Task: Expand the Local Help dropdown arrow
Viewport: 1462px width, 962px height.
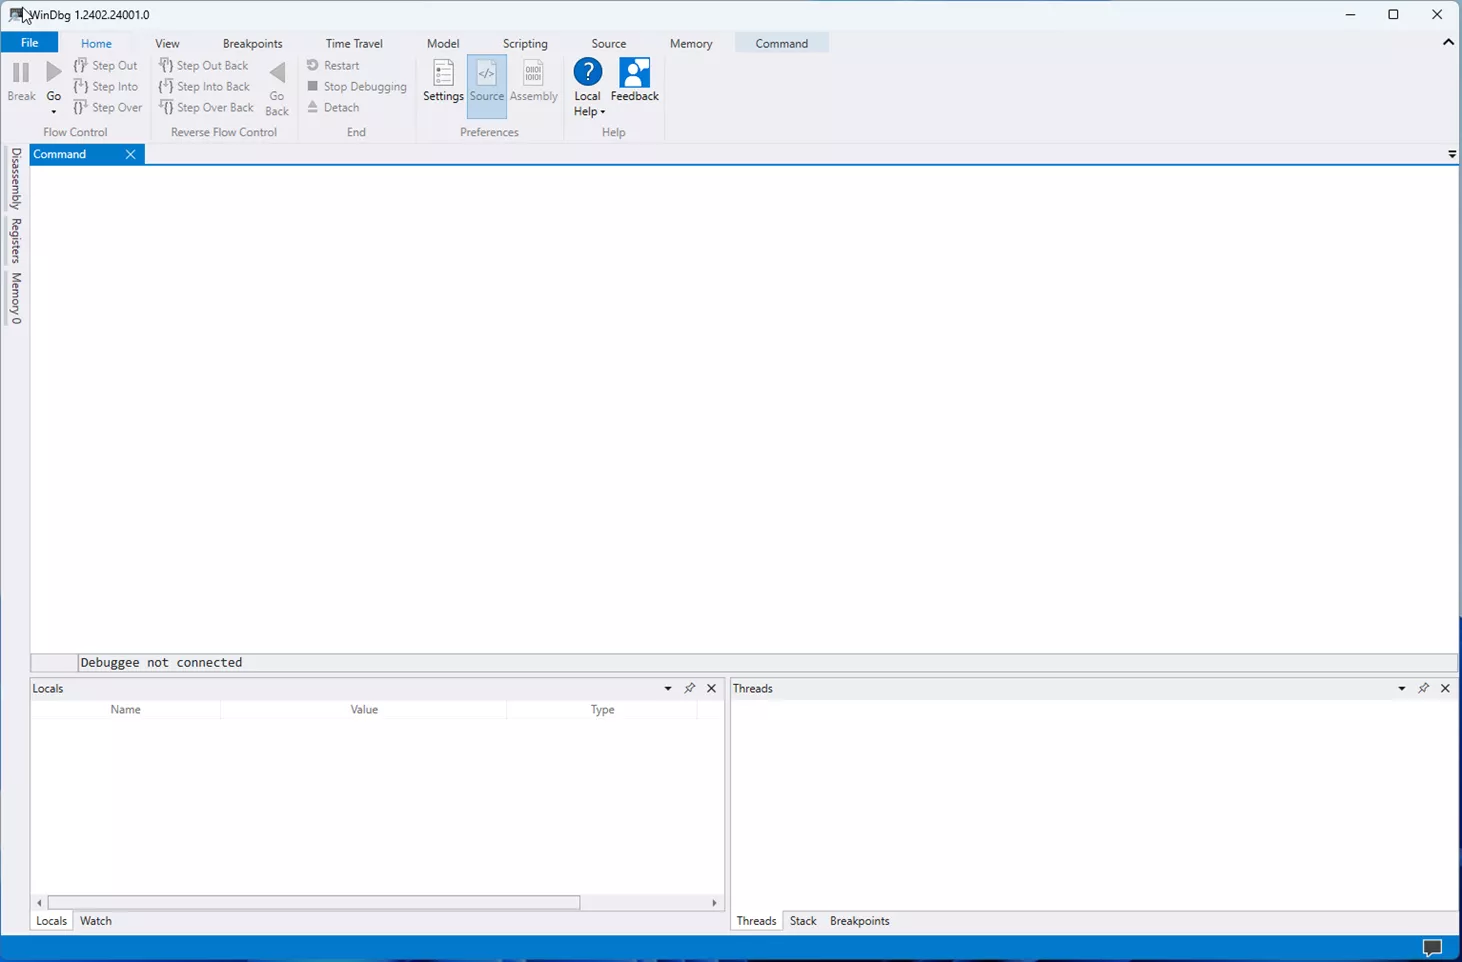Action: pos(603,112)
